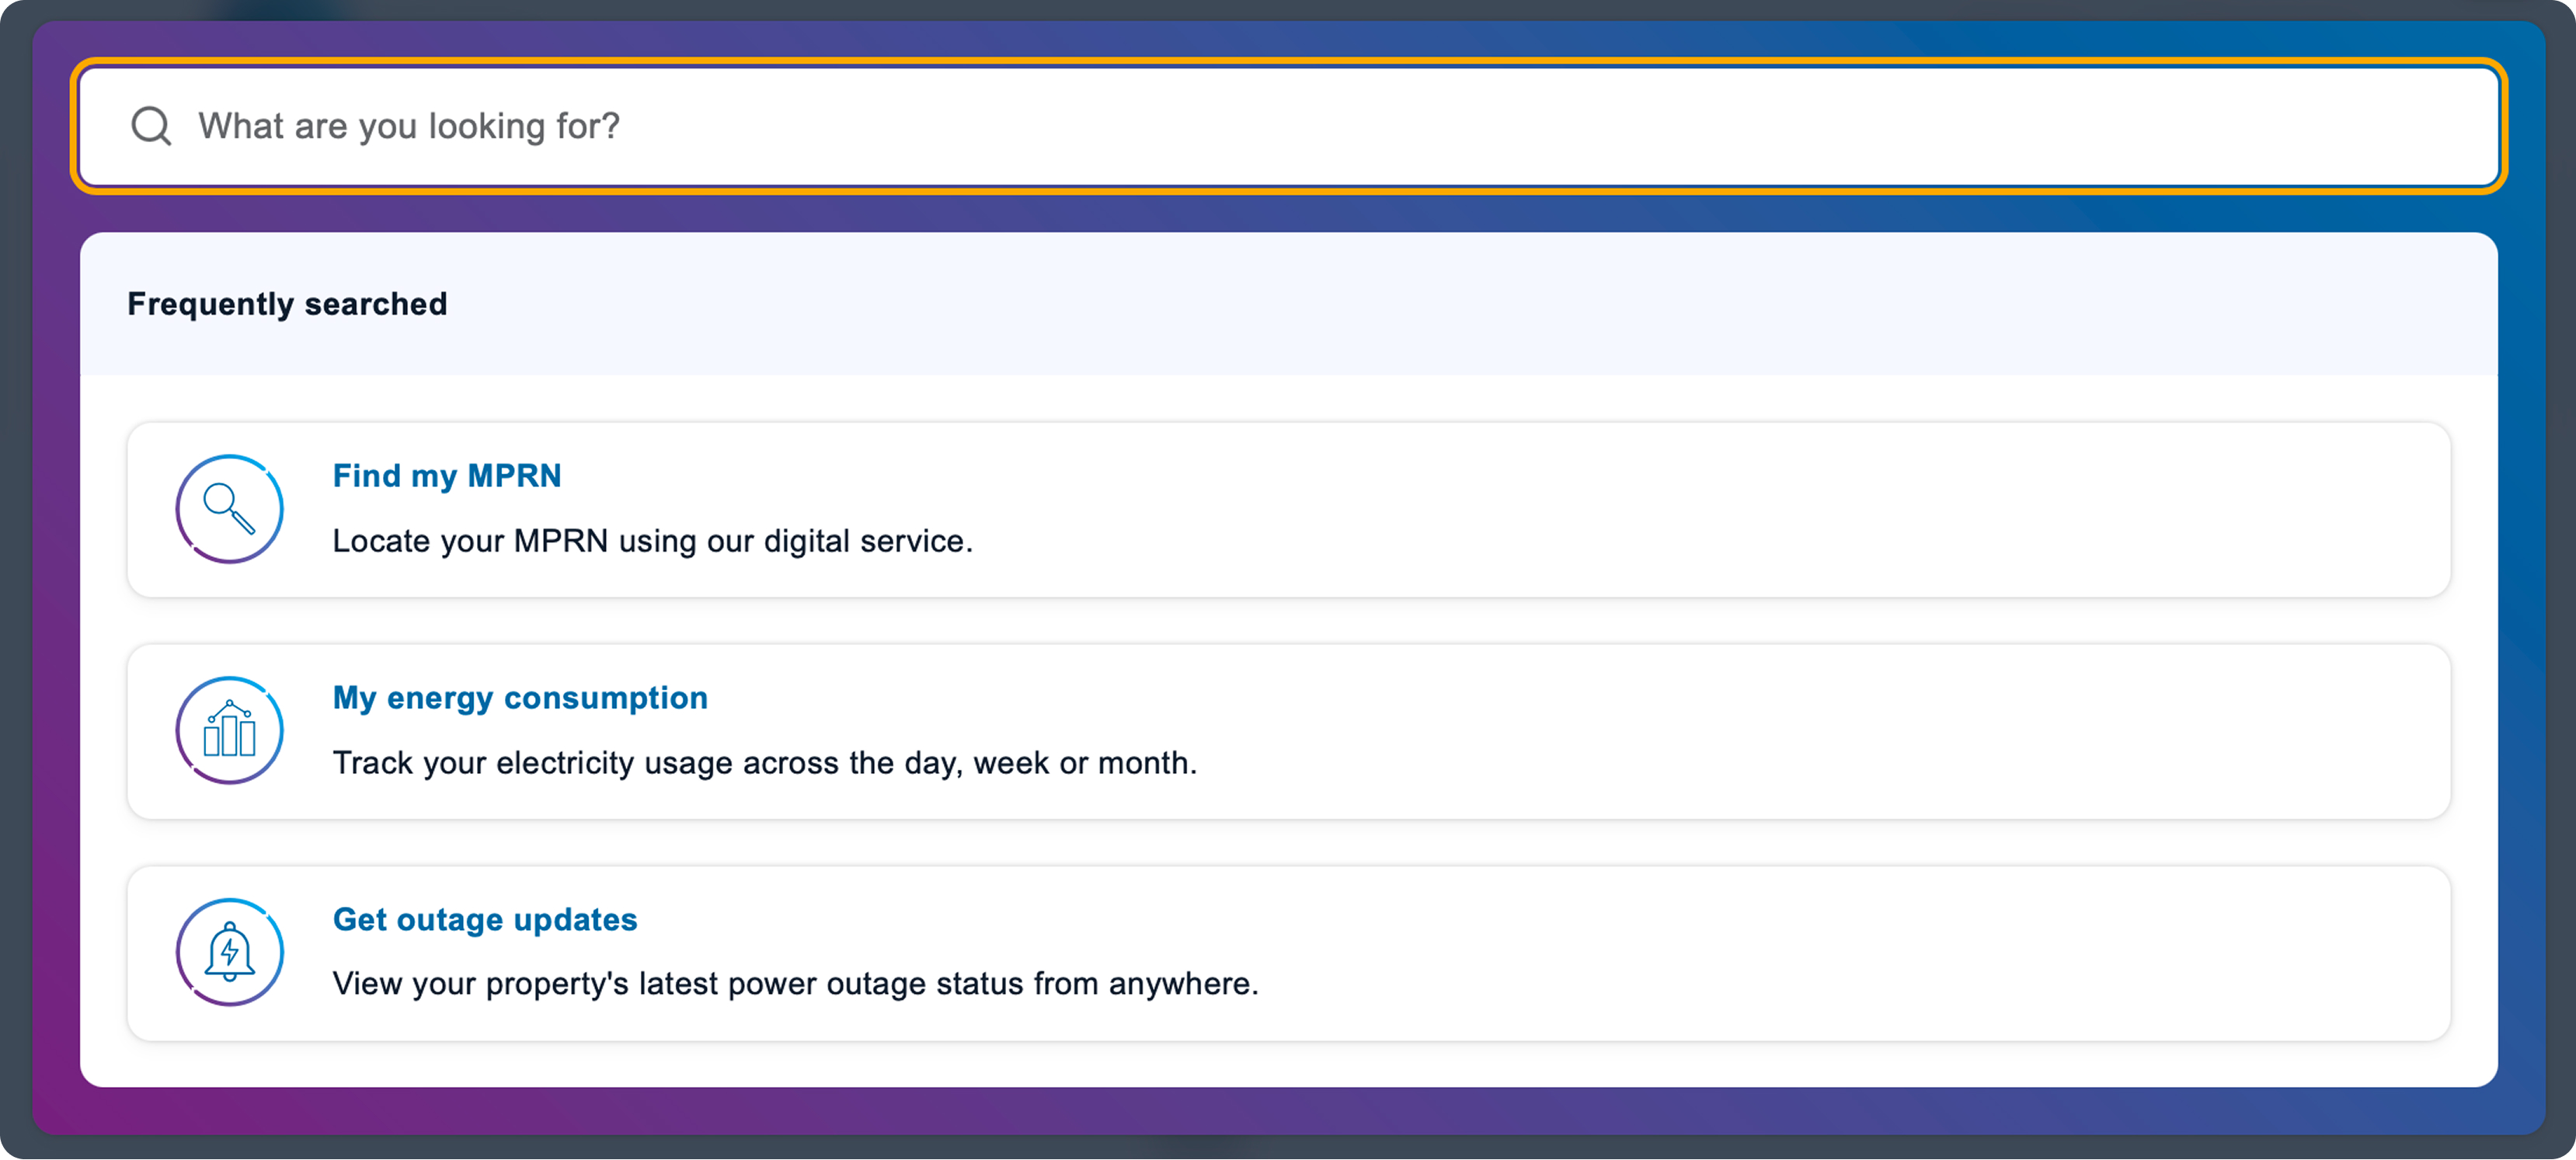Click 'Locate your MPRN using our digital service' text
The width and height of the screenshot is (2576, 1160).
(x=652, y=541)
